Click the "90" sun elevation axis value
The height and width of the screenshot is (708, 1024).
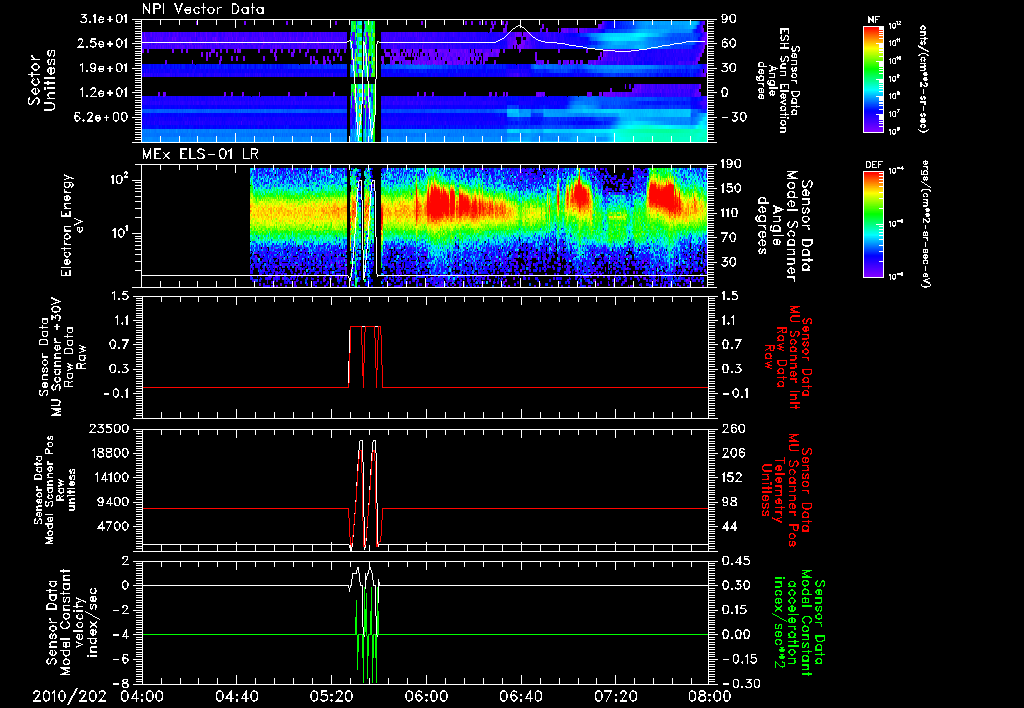(729, 19)
